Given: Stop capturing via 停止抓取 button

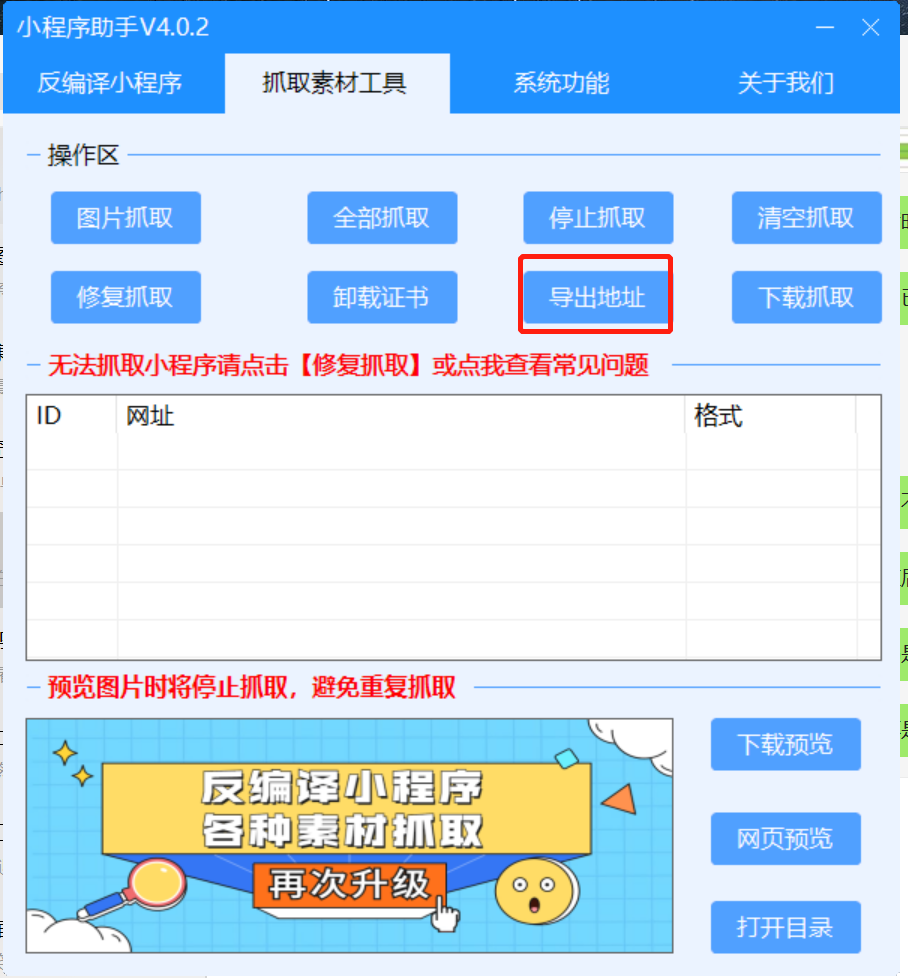Looking at the screenshot, I should (598, 218).
